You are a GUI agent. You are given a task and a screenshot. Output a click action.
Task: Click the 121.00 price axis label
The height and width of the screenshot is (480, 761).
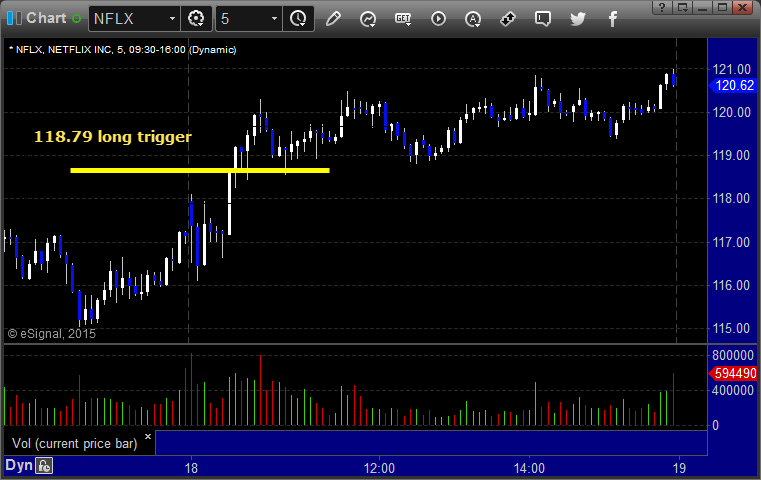(x=731, y=69)
